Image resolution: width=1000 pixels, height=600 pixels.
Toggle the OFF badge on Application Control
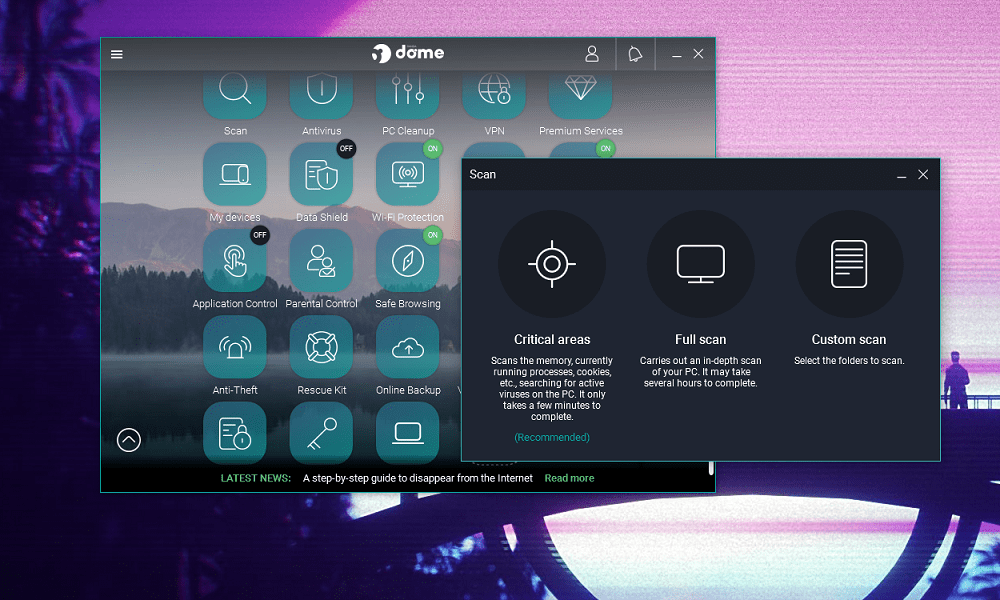tap(260, 235)
